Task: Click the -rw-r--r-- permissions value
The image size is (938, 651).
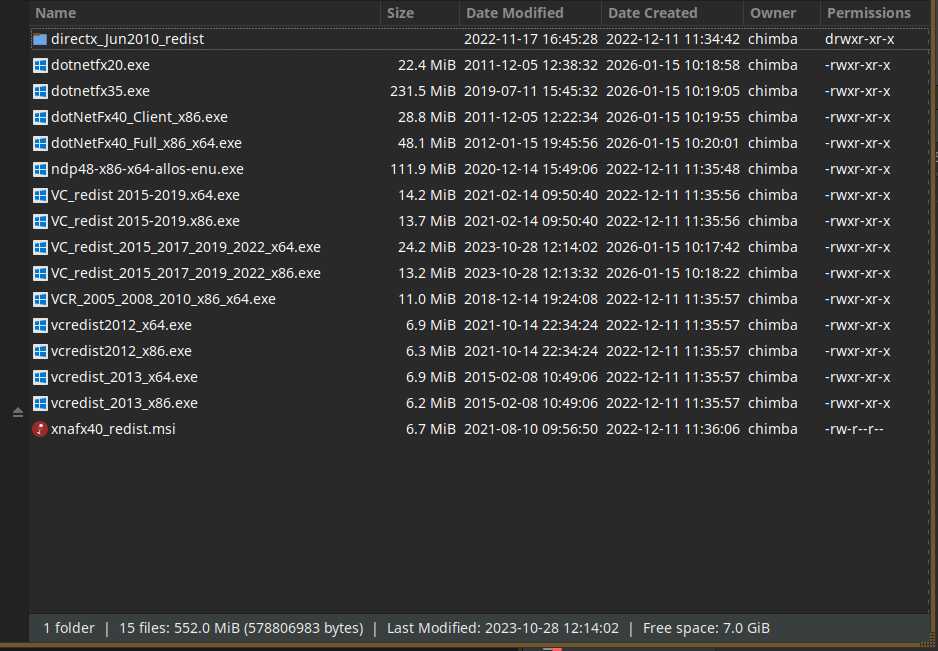Action: coord(854,429)
